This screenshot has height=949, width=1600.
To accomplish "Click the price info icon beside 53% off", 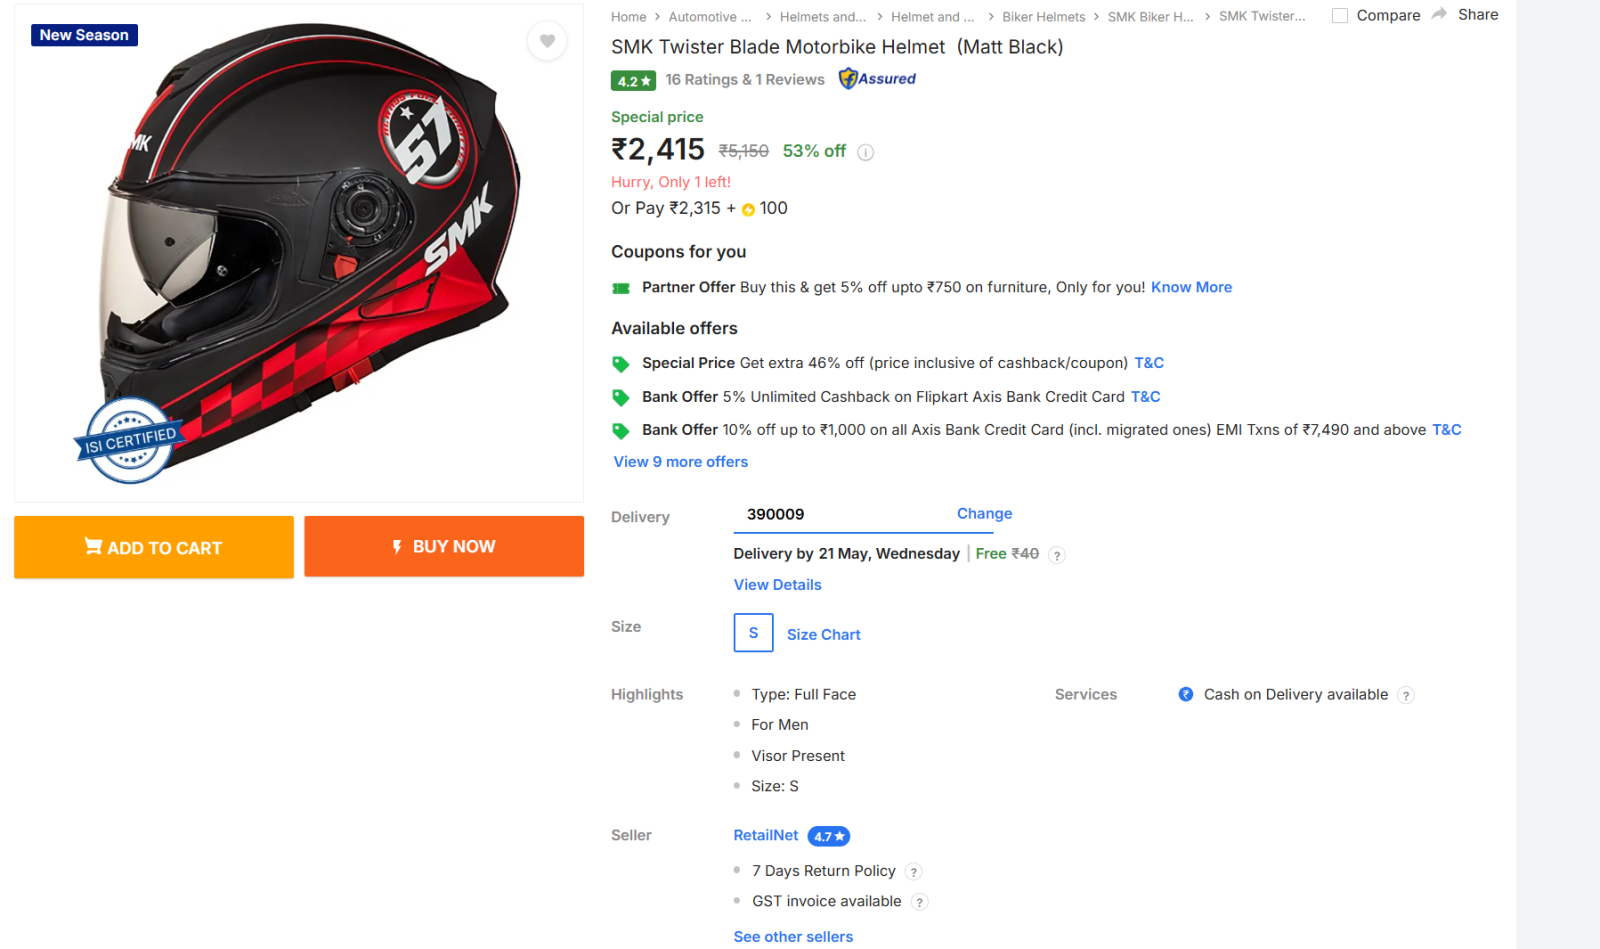I will pyautogui.click(x=866, y=152).
